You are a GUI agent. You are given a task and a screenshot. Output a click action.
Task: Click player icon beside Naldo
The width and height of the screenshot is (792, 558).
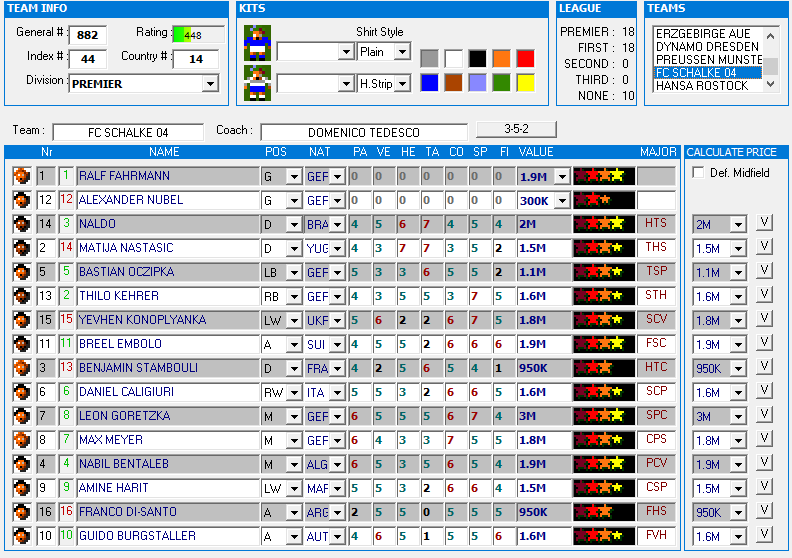click(x=20, y=224)
